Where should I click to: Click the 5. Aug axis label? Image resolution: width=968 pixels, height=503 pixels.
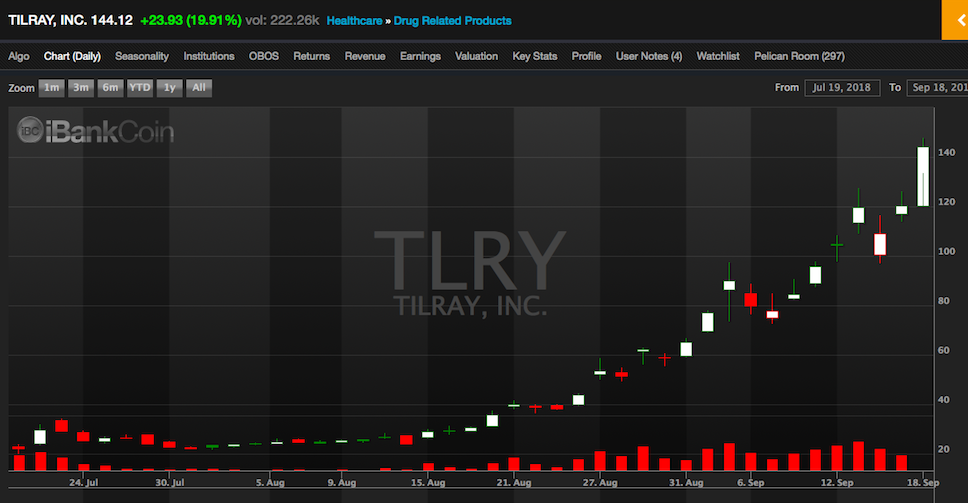pos(270,483)
